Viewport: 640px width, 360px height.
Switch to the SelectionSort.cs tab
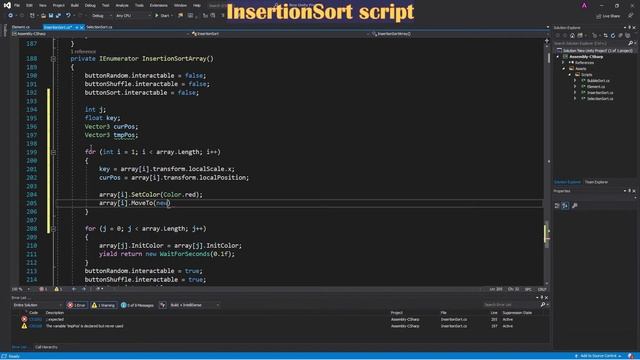(99, 27)
